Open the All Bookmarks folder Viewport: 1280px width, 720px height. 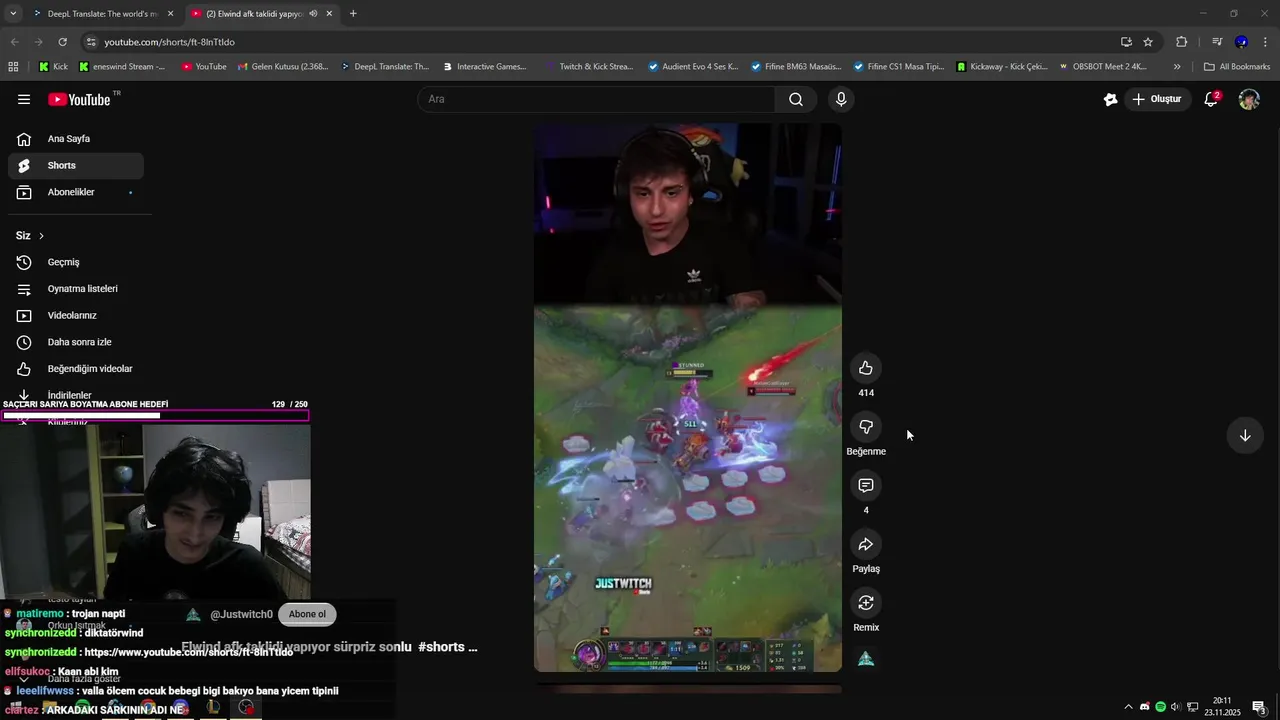click(1237, 67)
